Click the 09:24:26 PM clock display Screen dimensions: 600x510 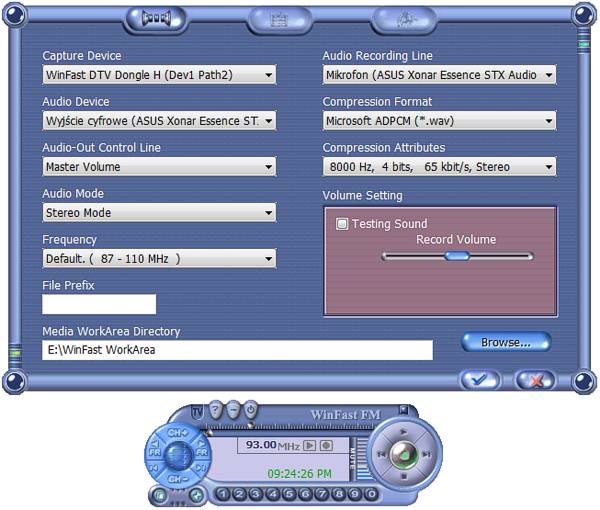pos(299,474)
